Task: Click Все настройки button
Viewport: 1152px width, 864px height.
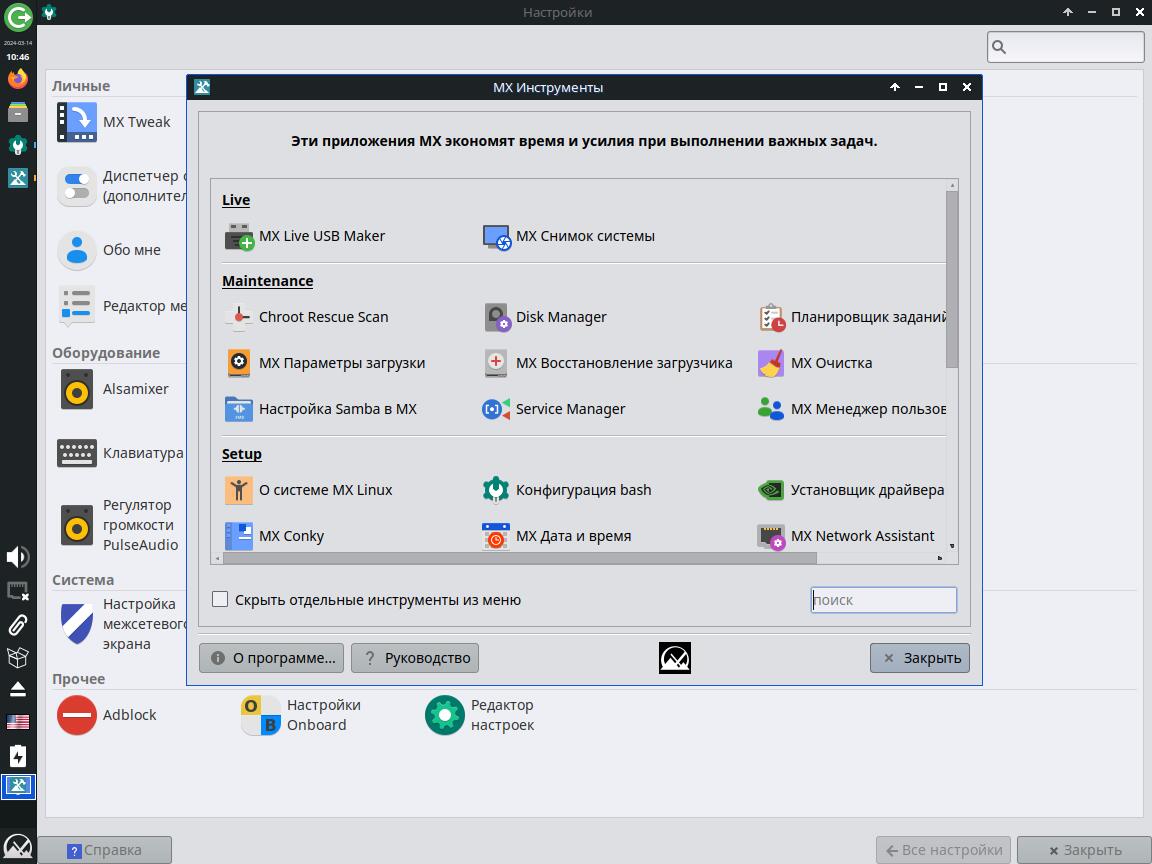Action: tap(943, 850)
